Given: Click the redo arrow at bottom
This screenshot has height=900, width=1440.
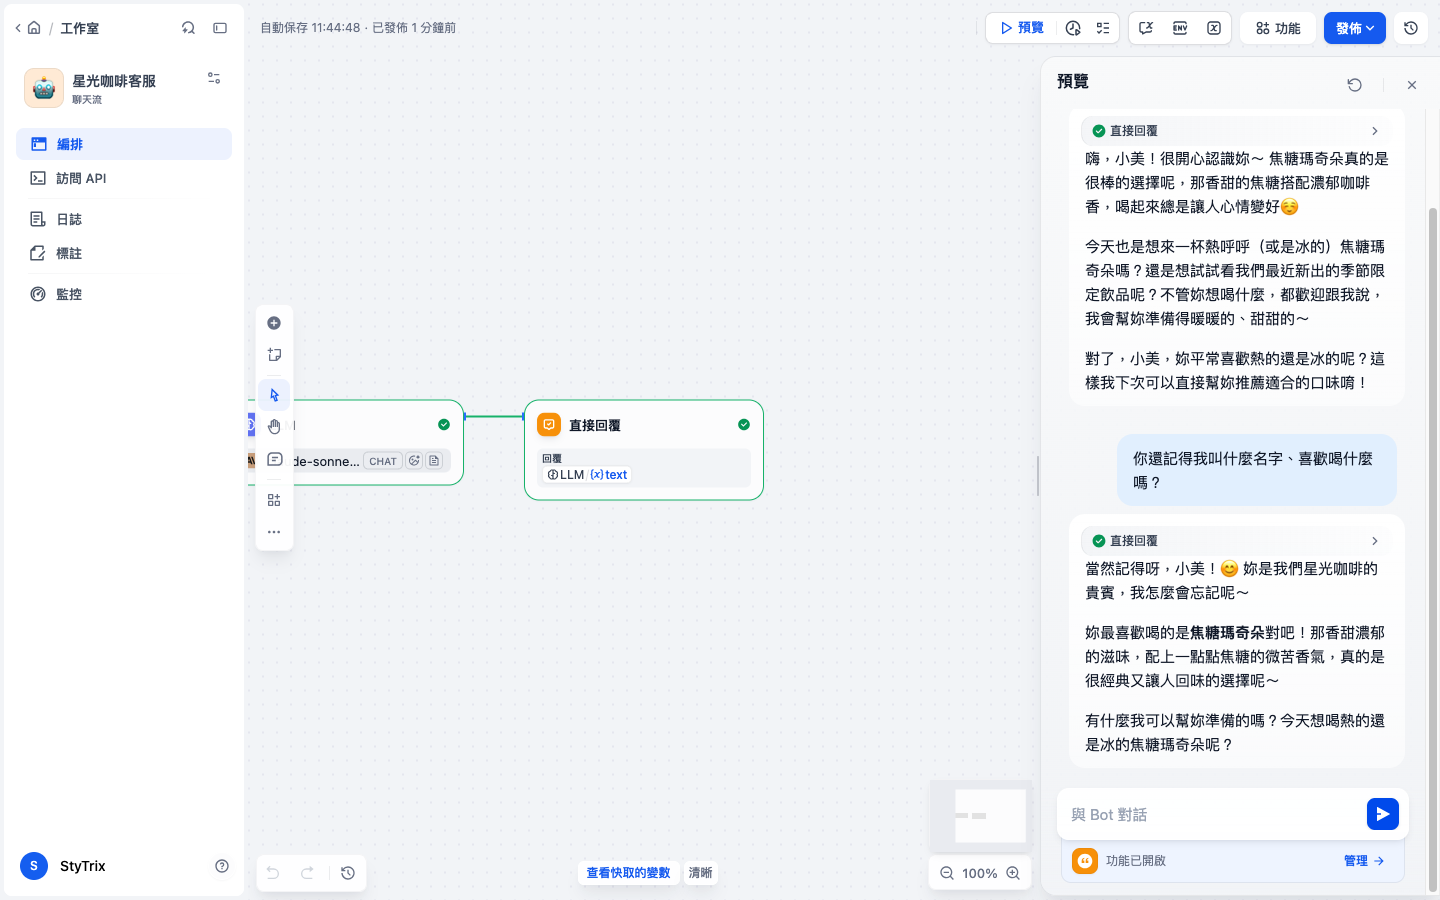Looking at the screenshot, I should click(308, 873).
